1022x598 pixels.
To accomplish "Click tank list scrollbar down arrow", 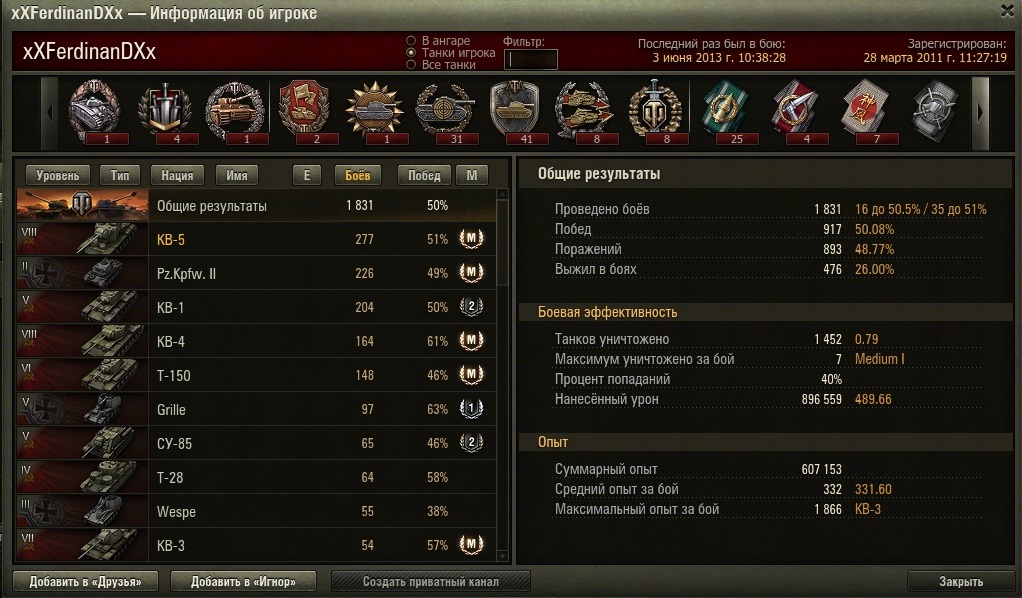I will pyautogui.click(x=502, y=556).
